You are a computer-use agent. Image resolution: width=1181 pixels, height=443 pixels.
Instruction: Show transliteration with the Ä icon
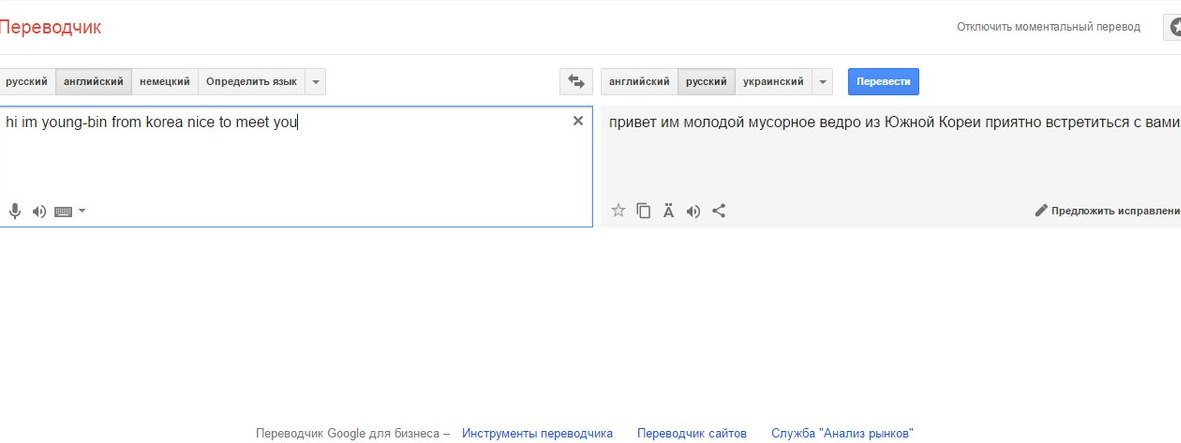[x=668, y=210]
